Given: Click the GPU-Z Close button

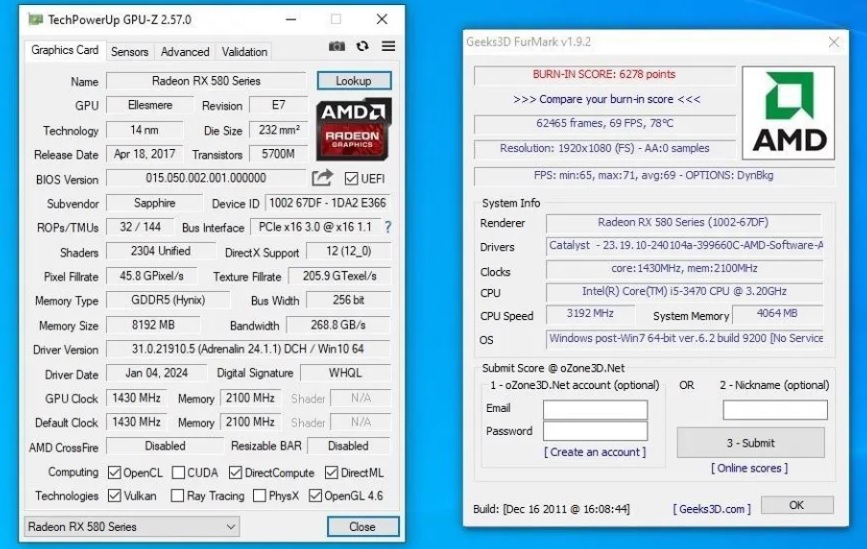Looking at the screenshot, I should (x=362, y=527).
